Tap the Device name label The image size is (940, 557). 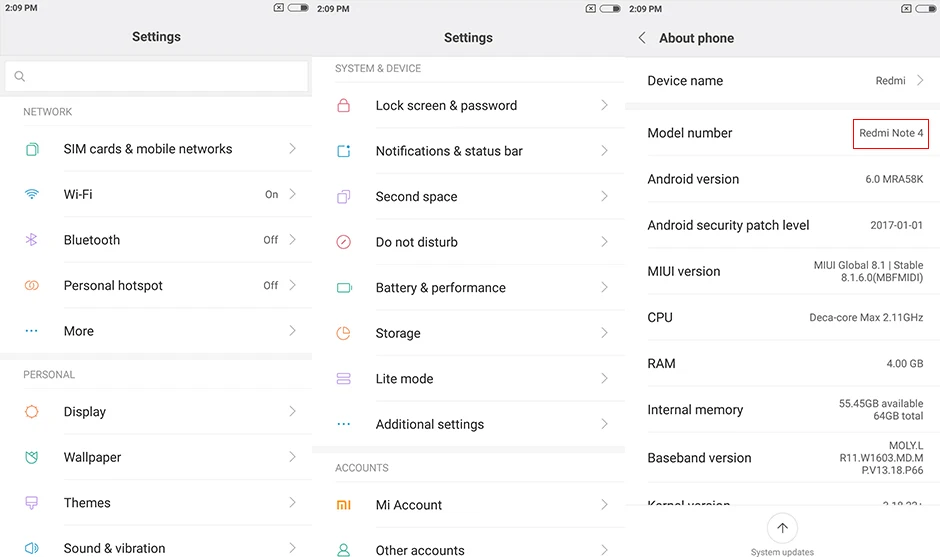[x=685, y=81]
